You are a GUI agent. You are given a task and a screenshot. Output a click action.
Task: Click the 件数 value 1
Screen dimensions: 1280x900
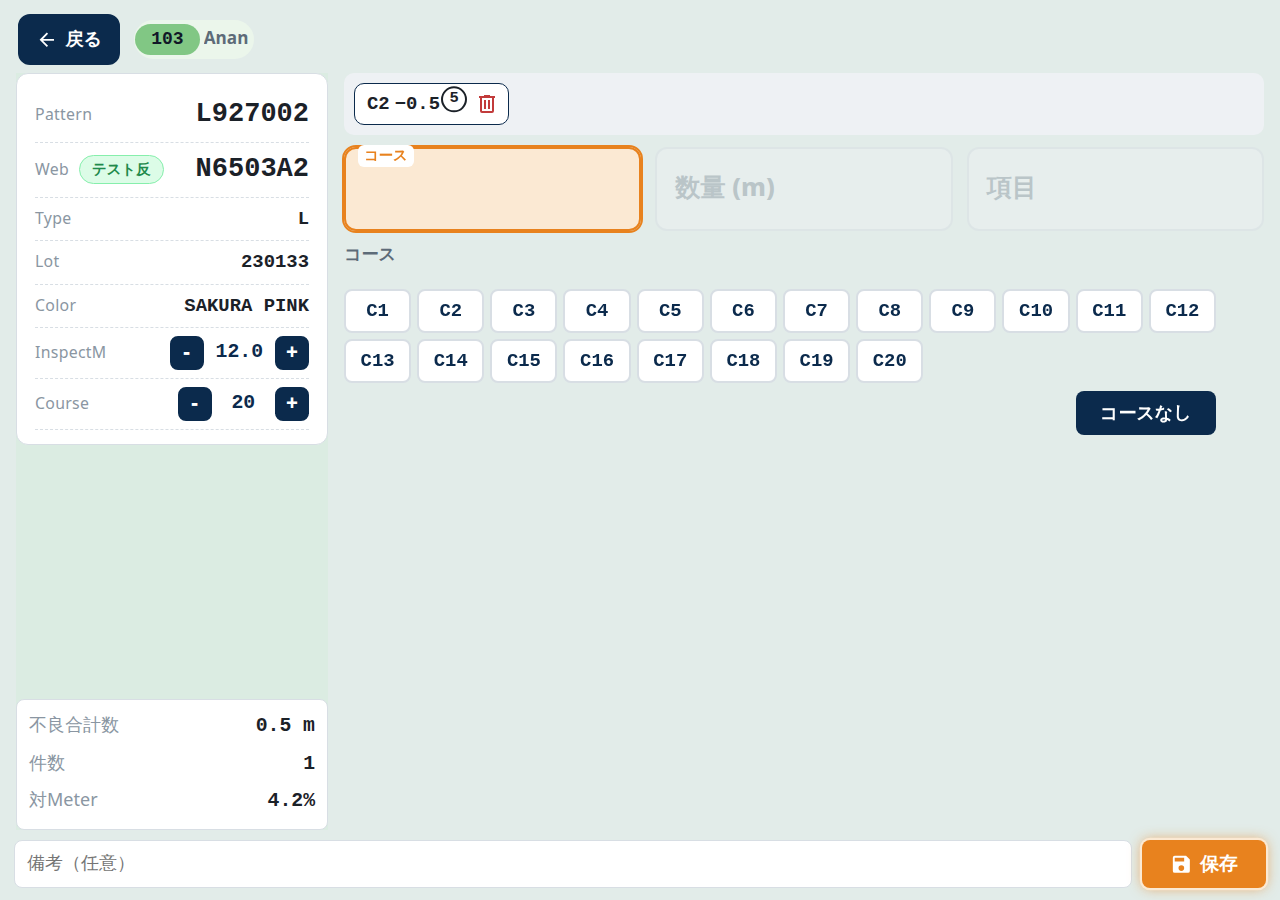(309, 764)
